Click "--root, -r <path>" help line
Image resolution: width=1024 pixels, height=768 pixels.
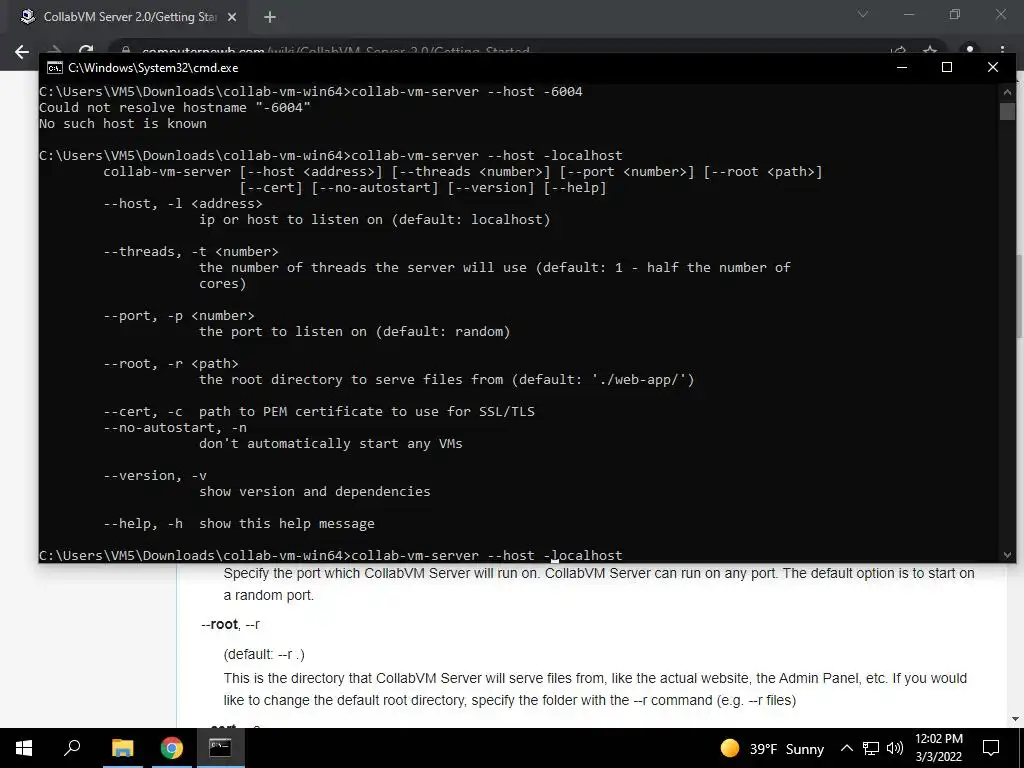[171, 363]
